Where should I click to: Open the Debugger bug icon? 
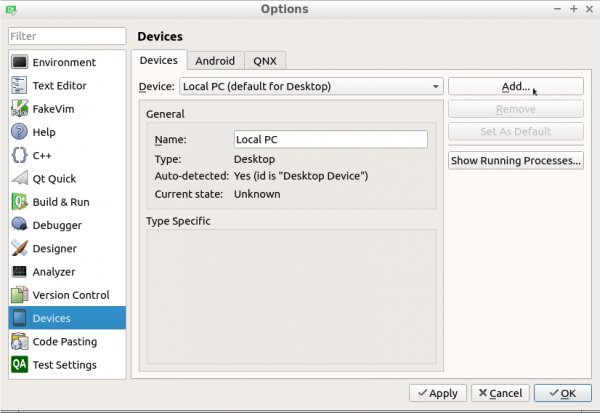click(19, 225)
